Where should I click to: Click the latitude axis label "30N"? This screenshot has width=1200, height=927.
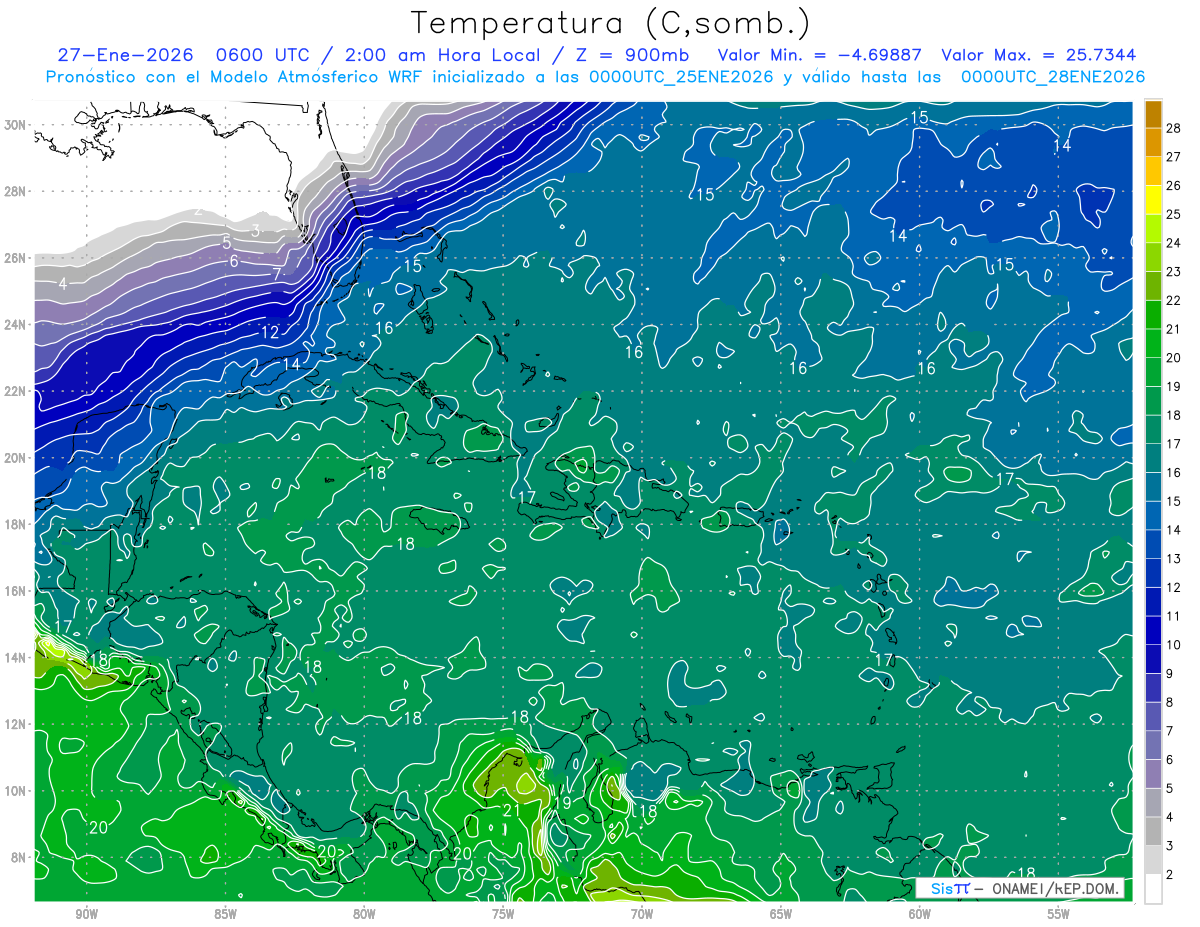pos(15,125)
